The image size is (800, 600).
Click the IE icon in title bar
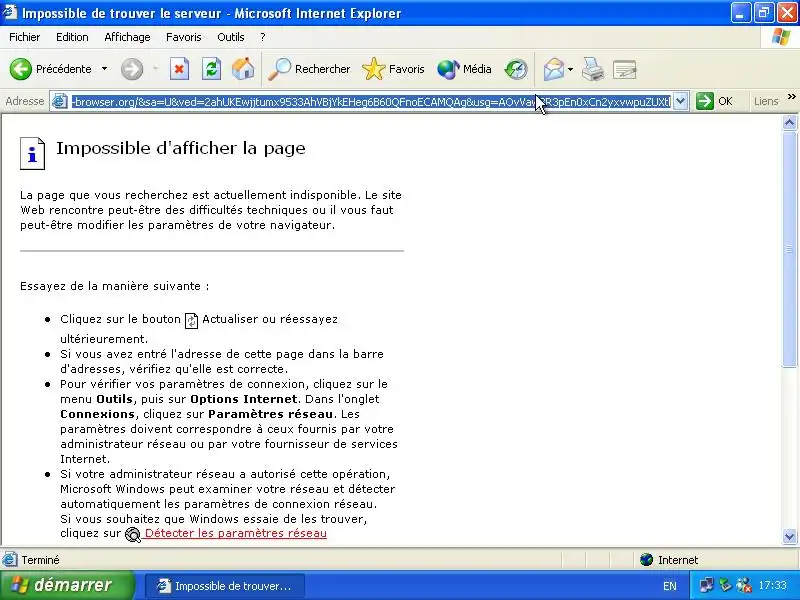10,12
